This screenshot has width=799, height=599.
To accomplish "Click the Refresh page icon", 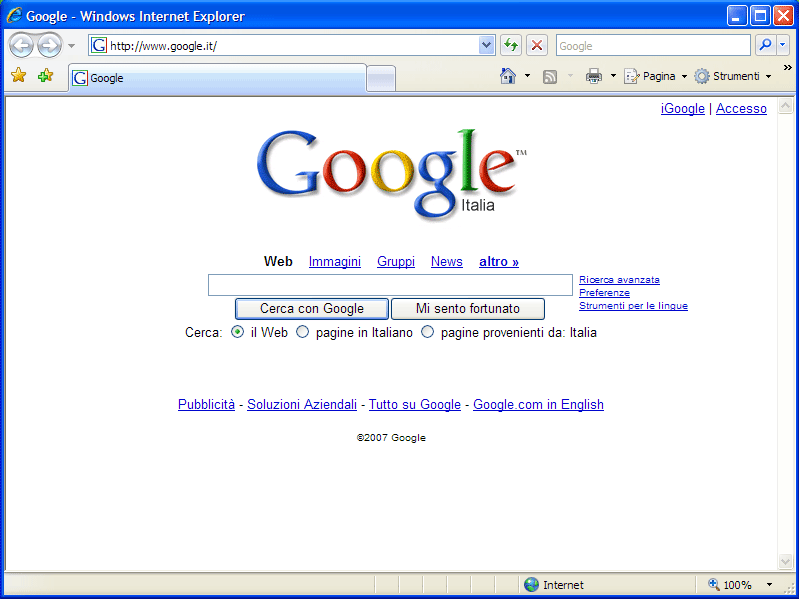I will [511, 45].
